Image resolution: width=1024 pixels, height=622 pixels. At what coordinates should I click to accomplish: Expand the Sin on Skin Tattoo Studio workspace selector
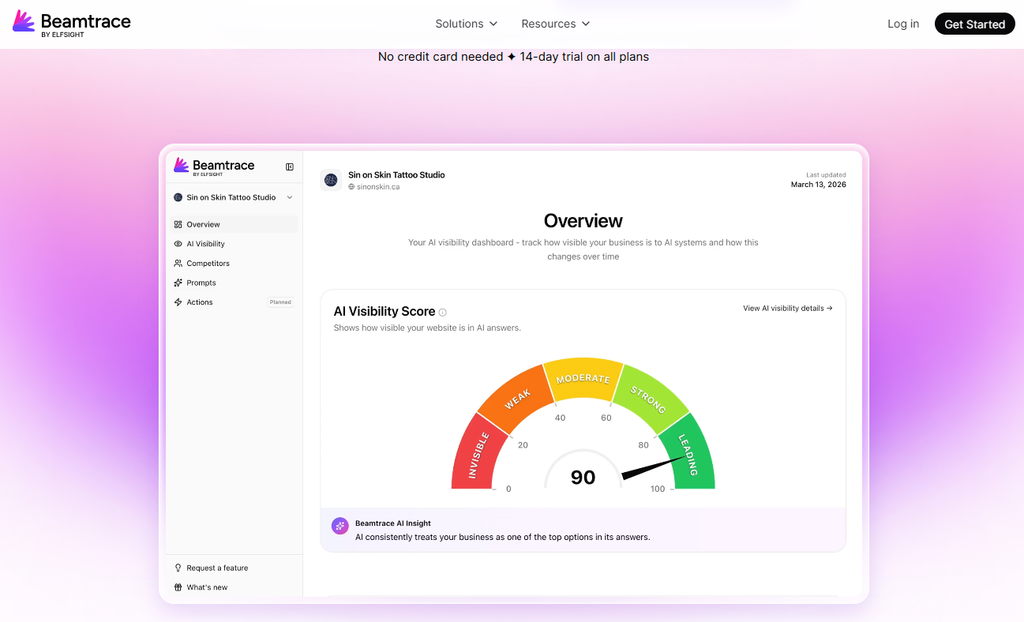click(234, 197)
